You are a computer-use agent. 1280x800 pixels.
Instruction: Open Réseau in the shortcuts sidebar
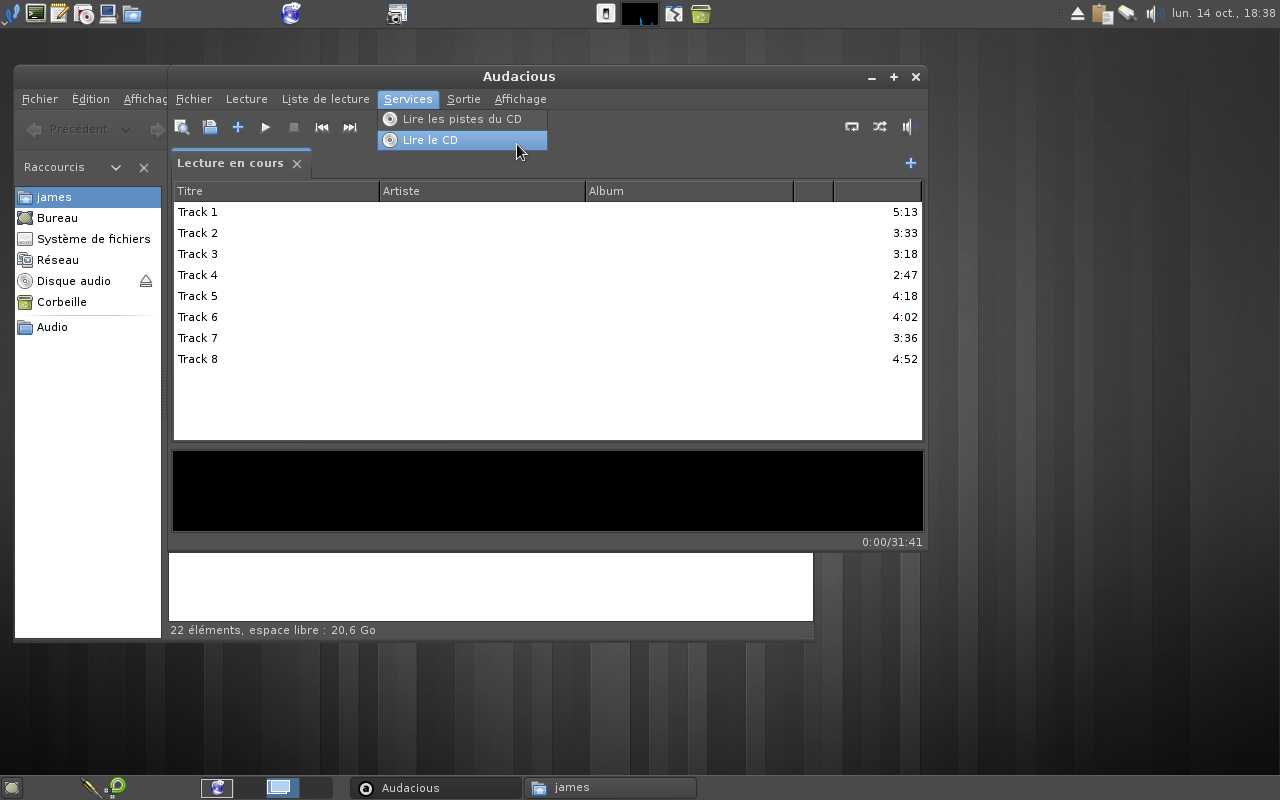88,260
